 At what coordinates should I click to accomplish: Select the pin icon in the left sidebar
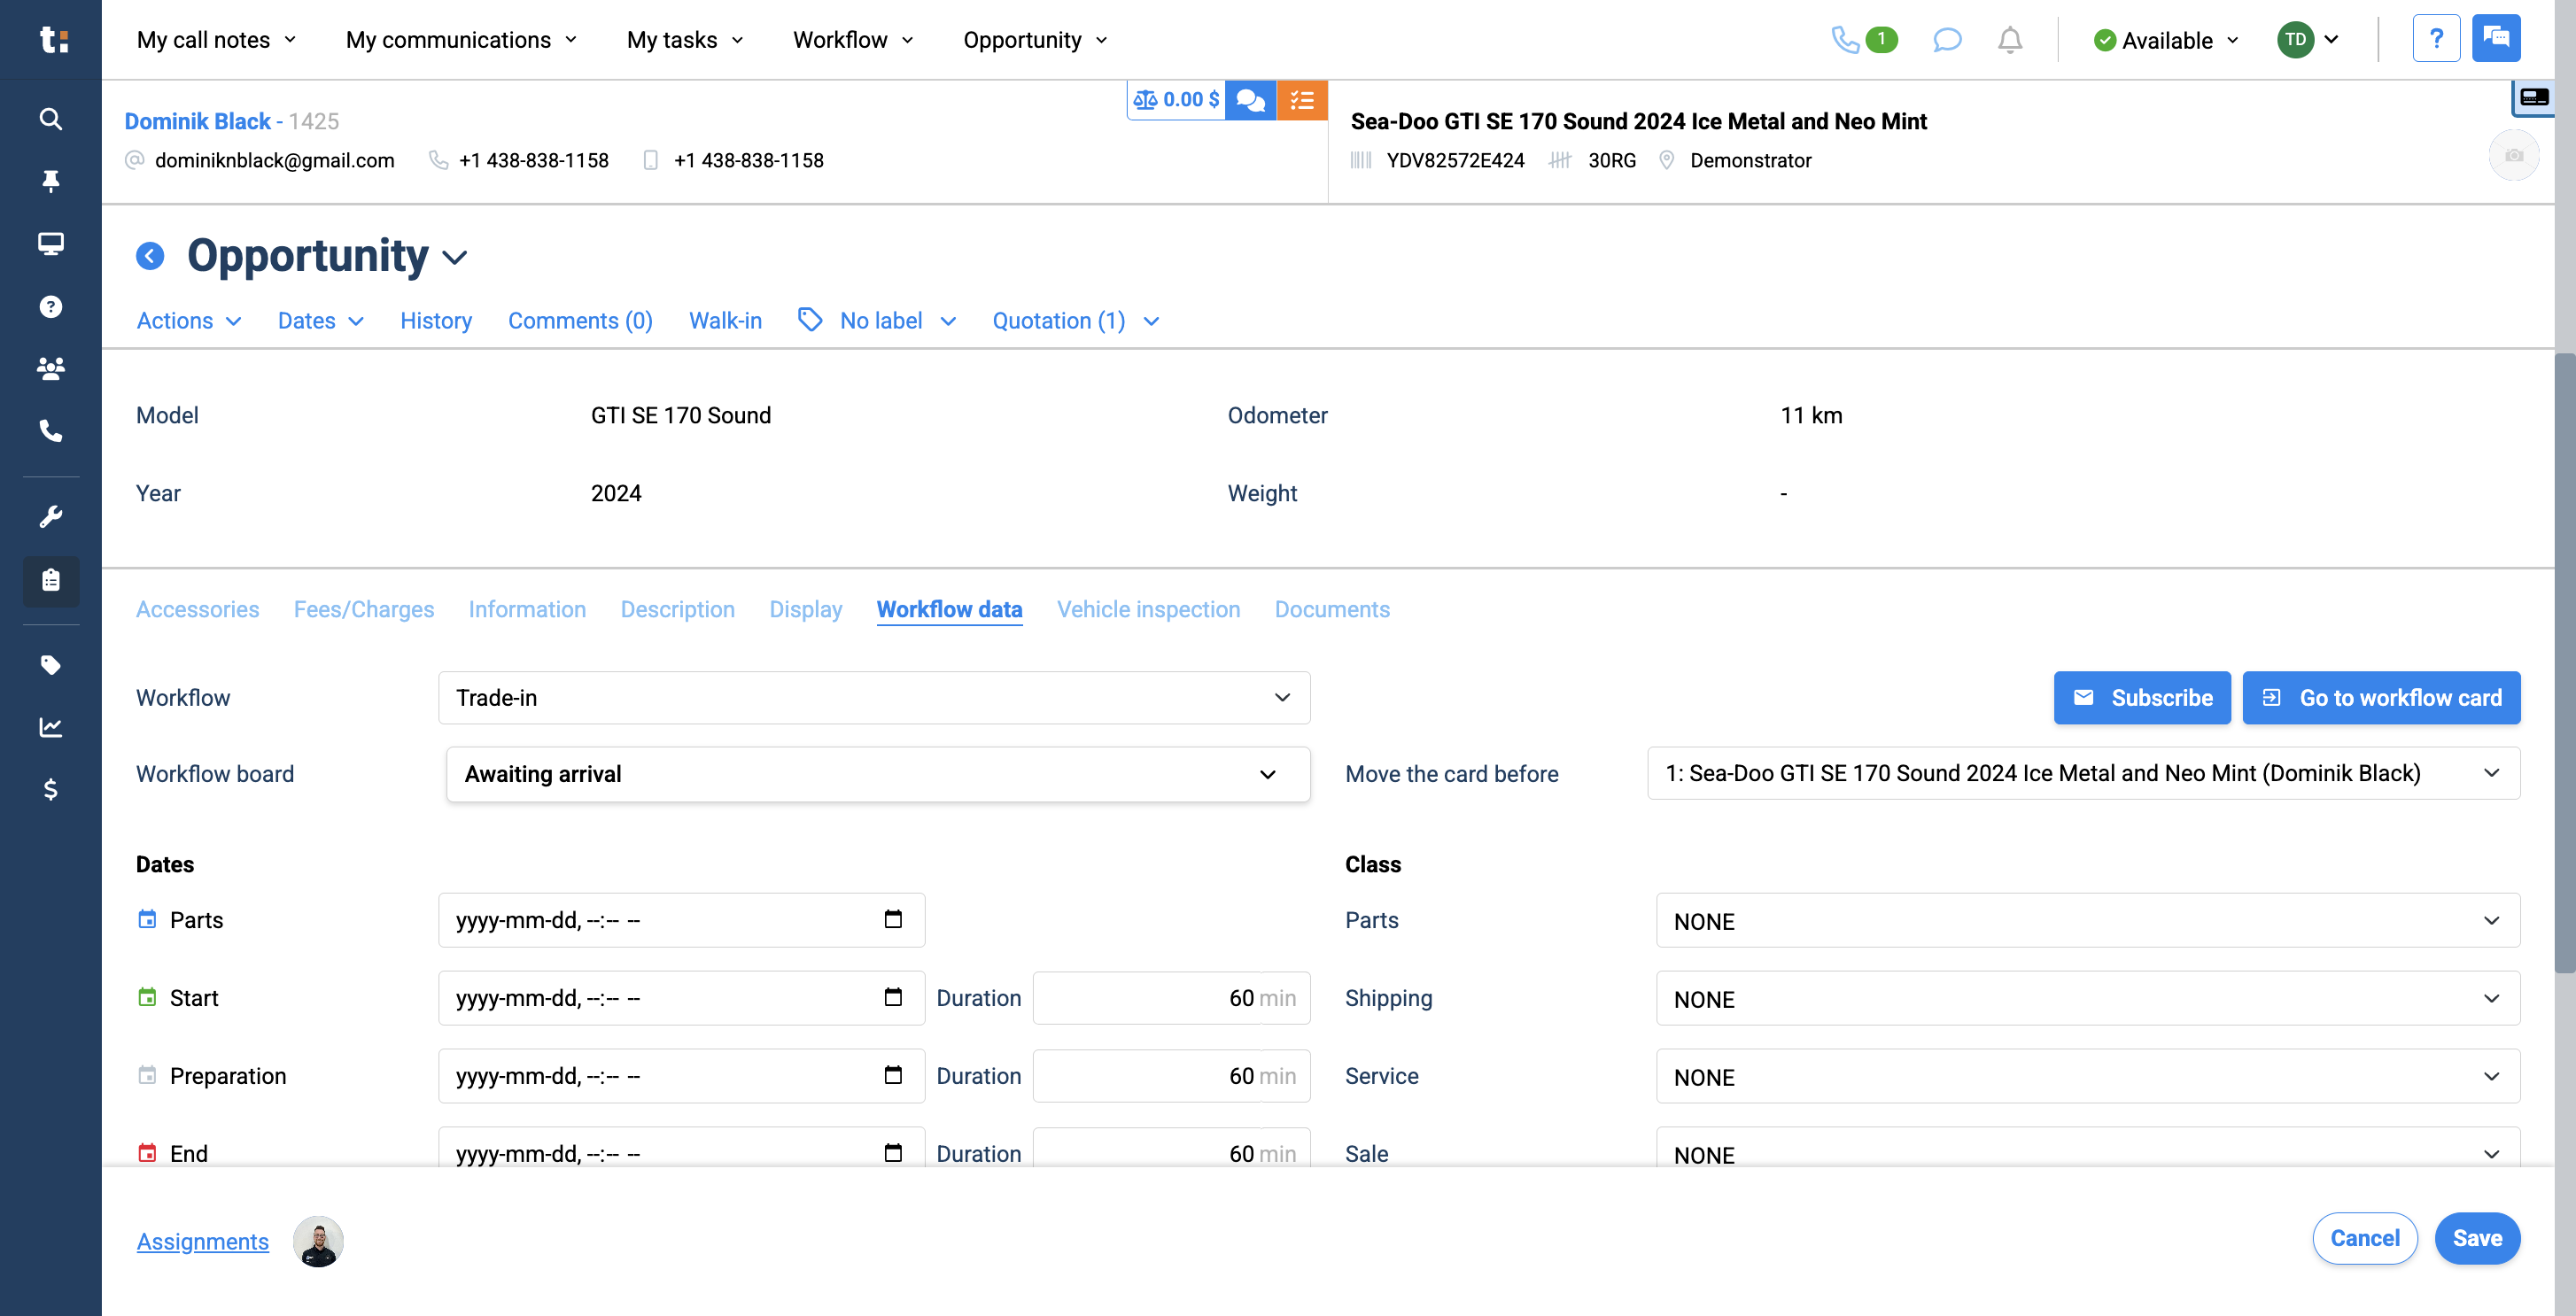[x=50, y=181]
